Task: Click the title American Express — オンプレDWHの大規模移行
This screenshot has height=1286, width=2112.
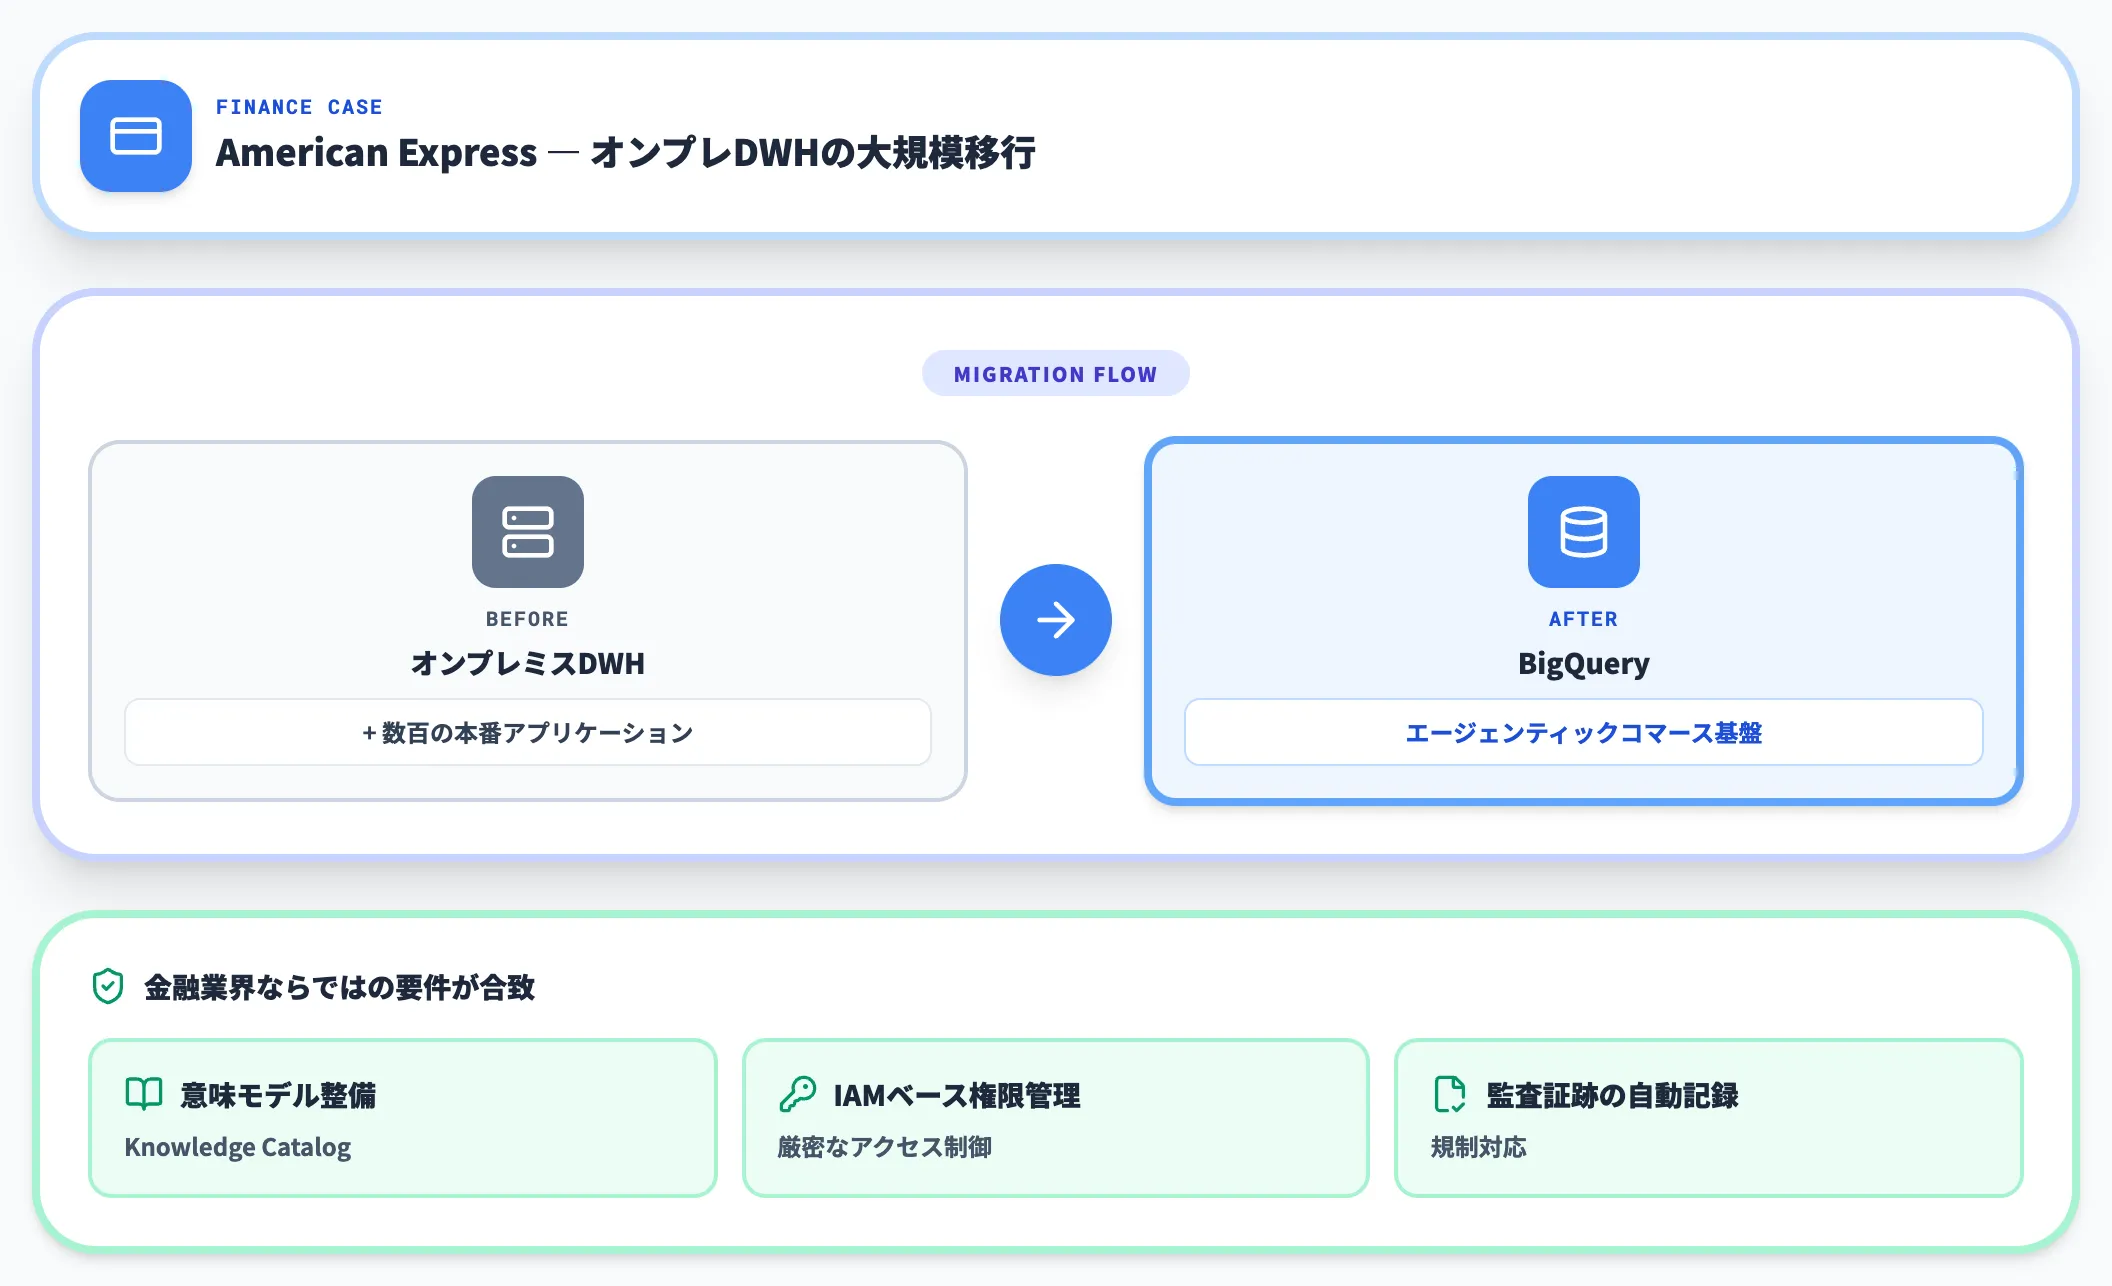Action: pyautogui.click(x=628, y=153)
